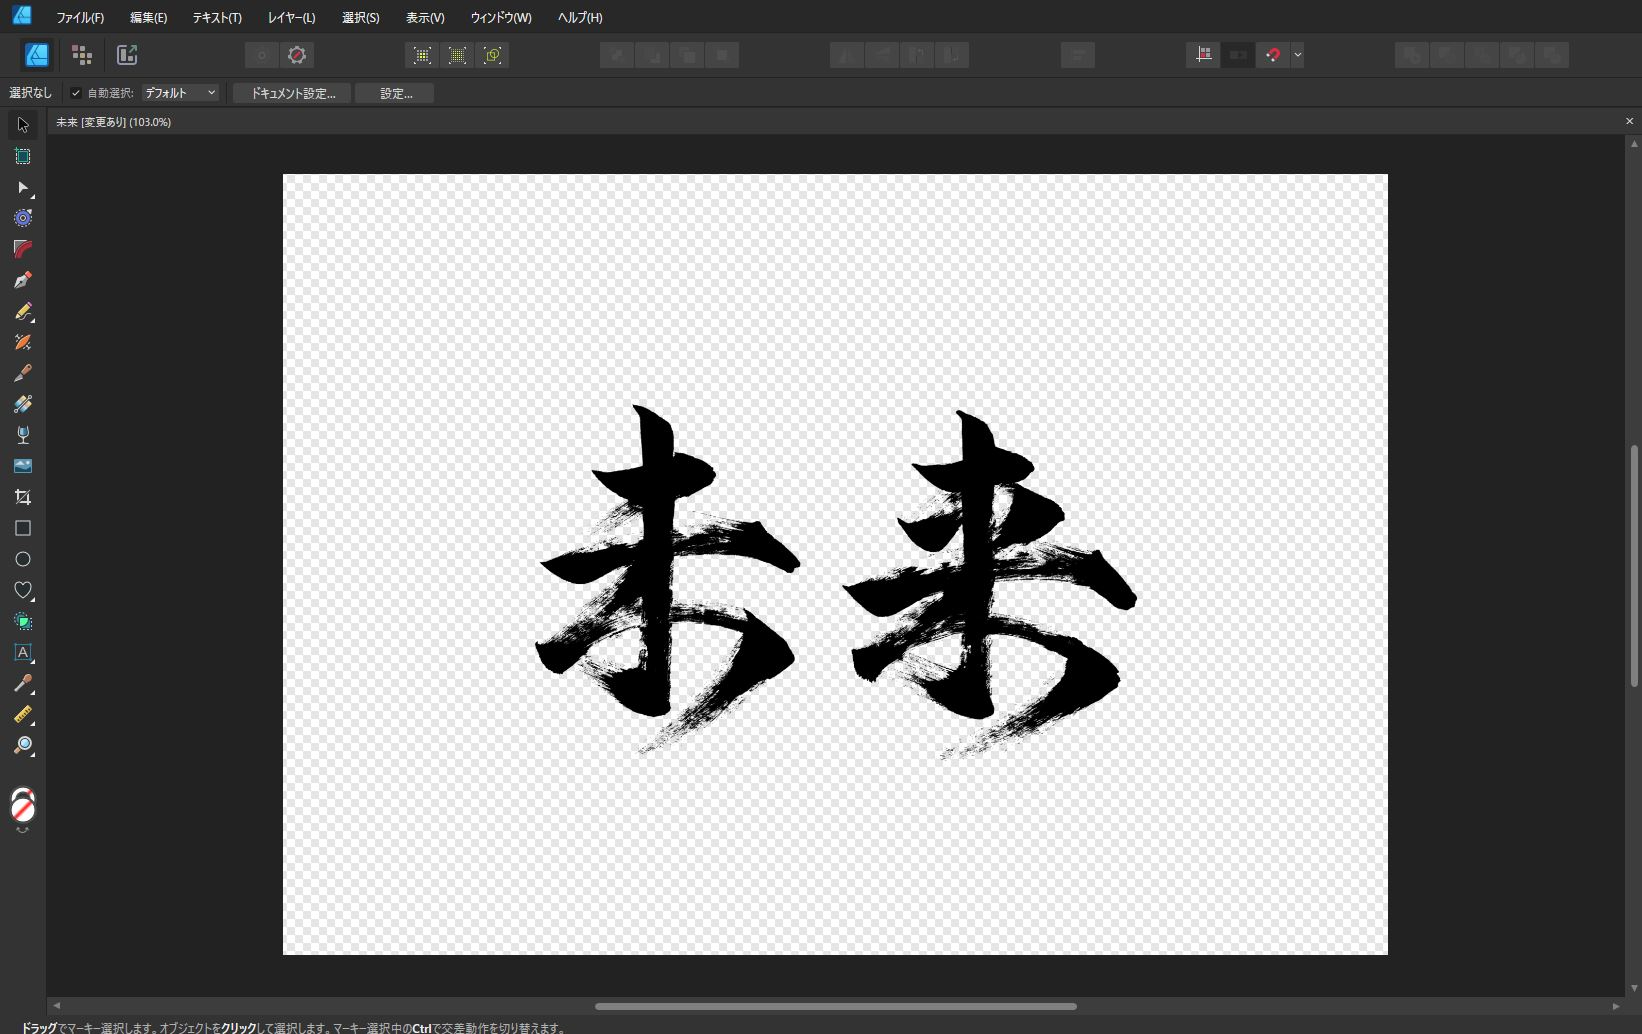Select the Artboard tool
This screenshot has width=1642, height=1034.
[23, 156]
